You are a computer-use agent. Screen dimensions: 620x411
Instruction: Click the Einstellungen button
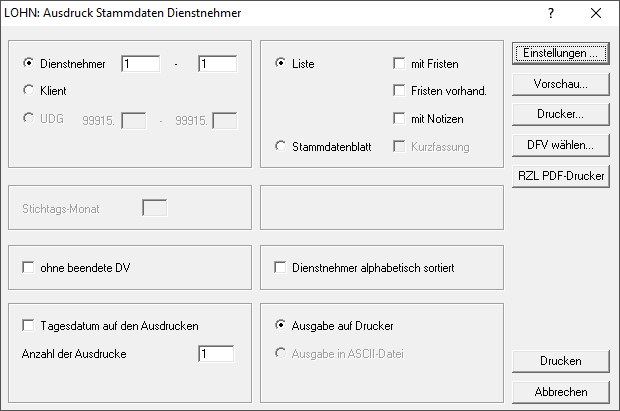coord(560,52)
